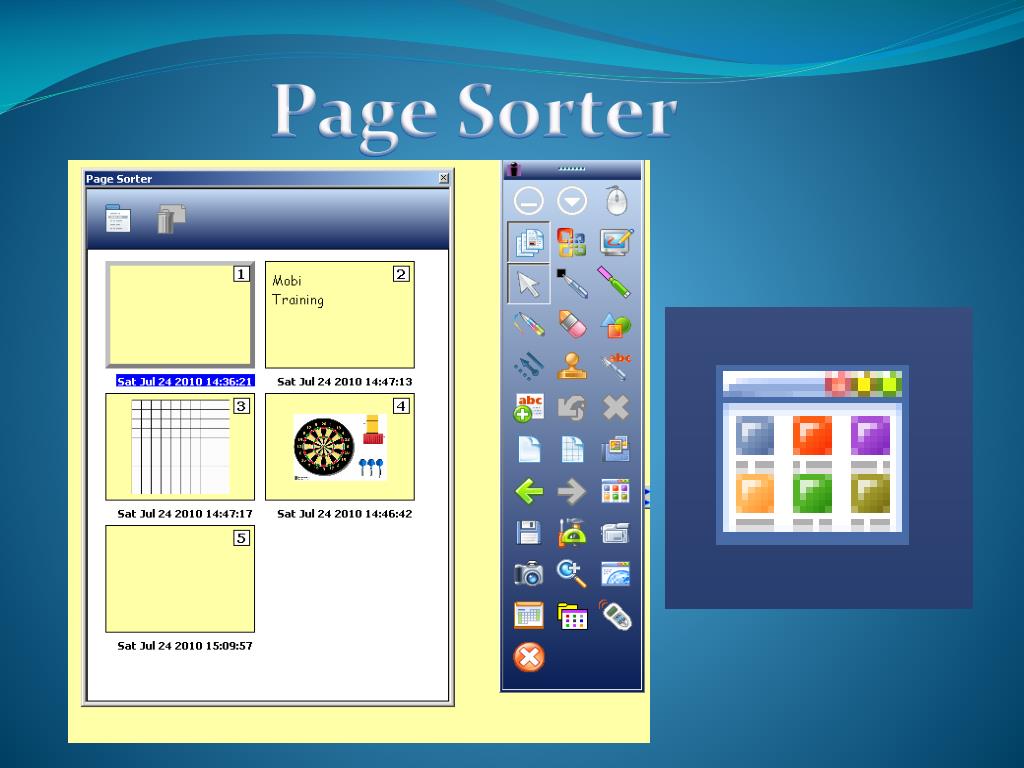Exit with the orange X circle
This screenshot has height=768, width=1024.
point(529,657)
